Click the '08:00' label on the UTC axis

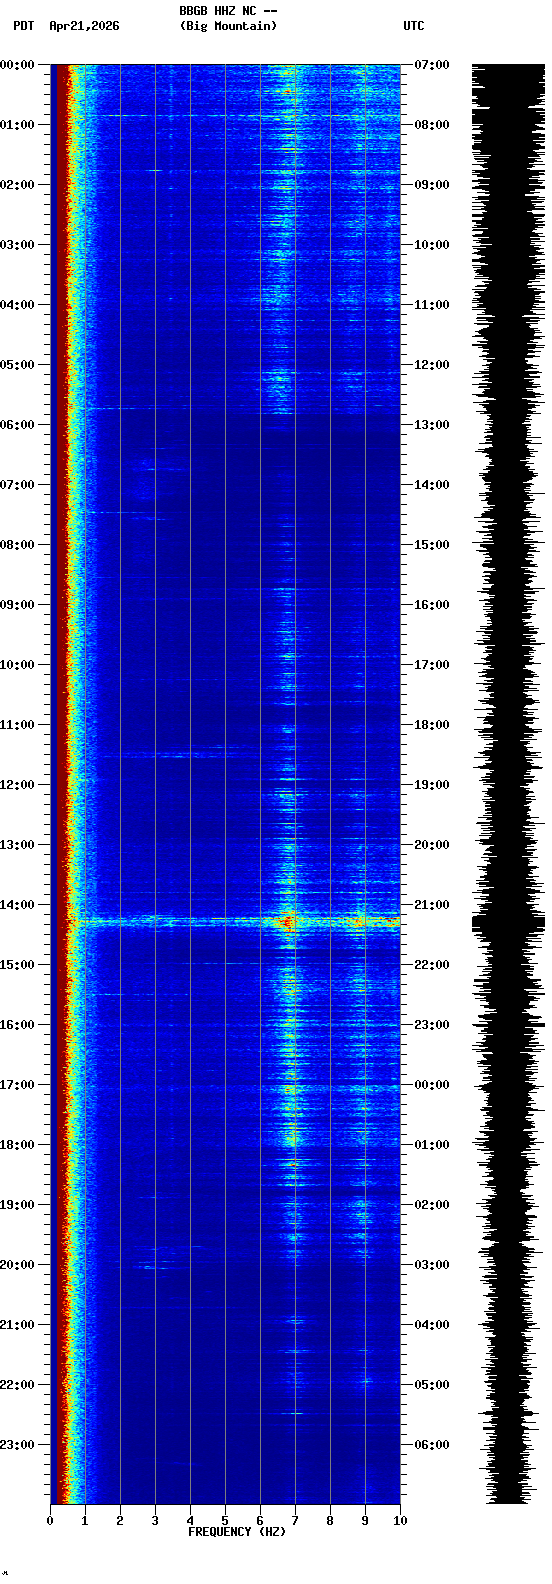(x=431, y=125)
